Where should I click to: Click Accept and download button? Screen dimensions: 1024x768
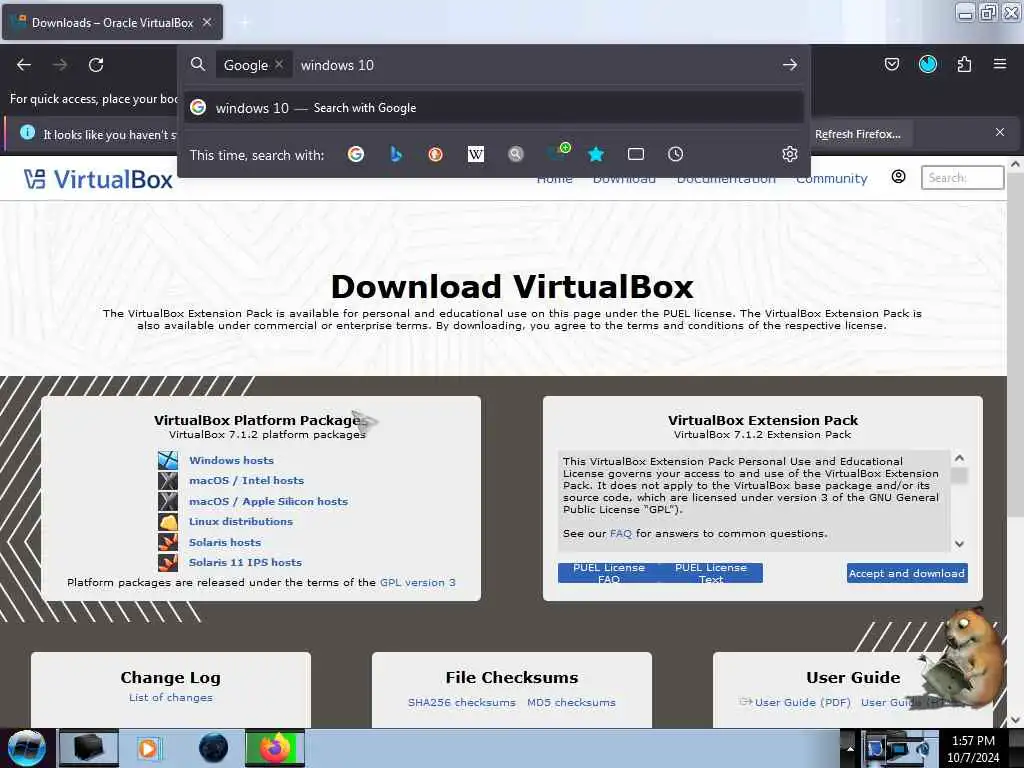[906, 573]
